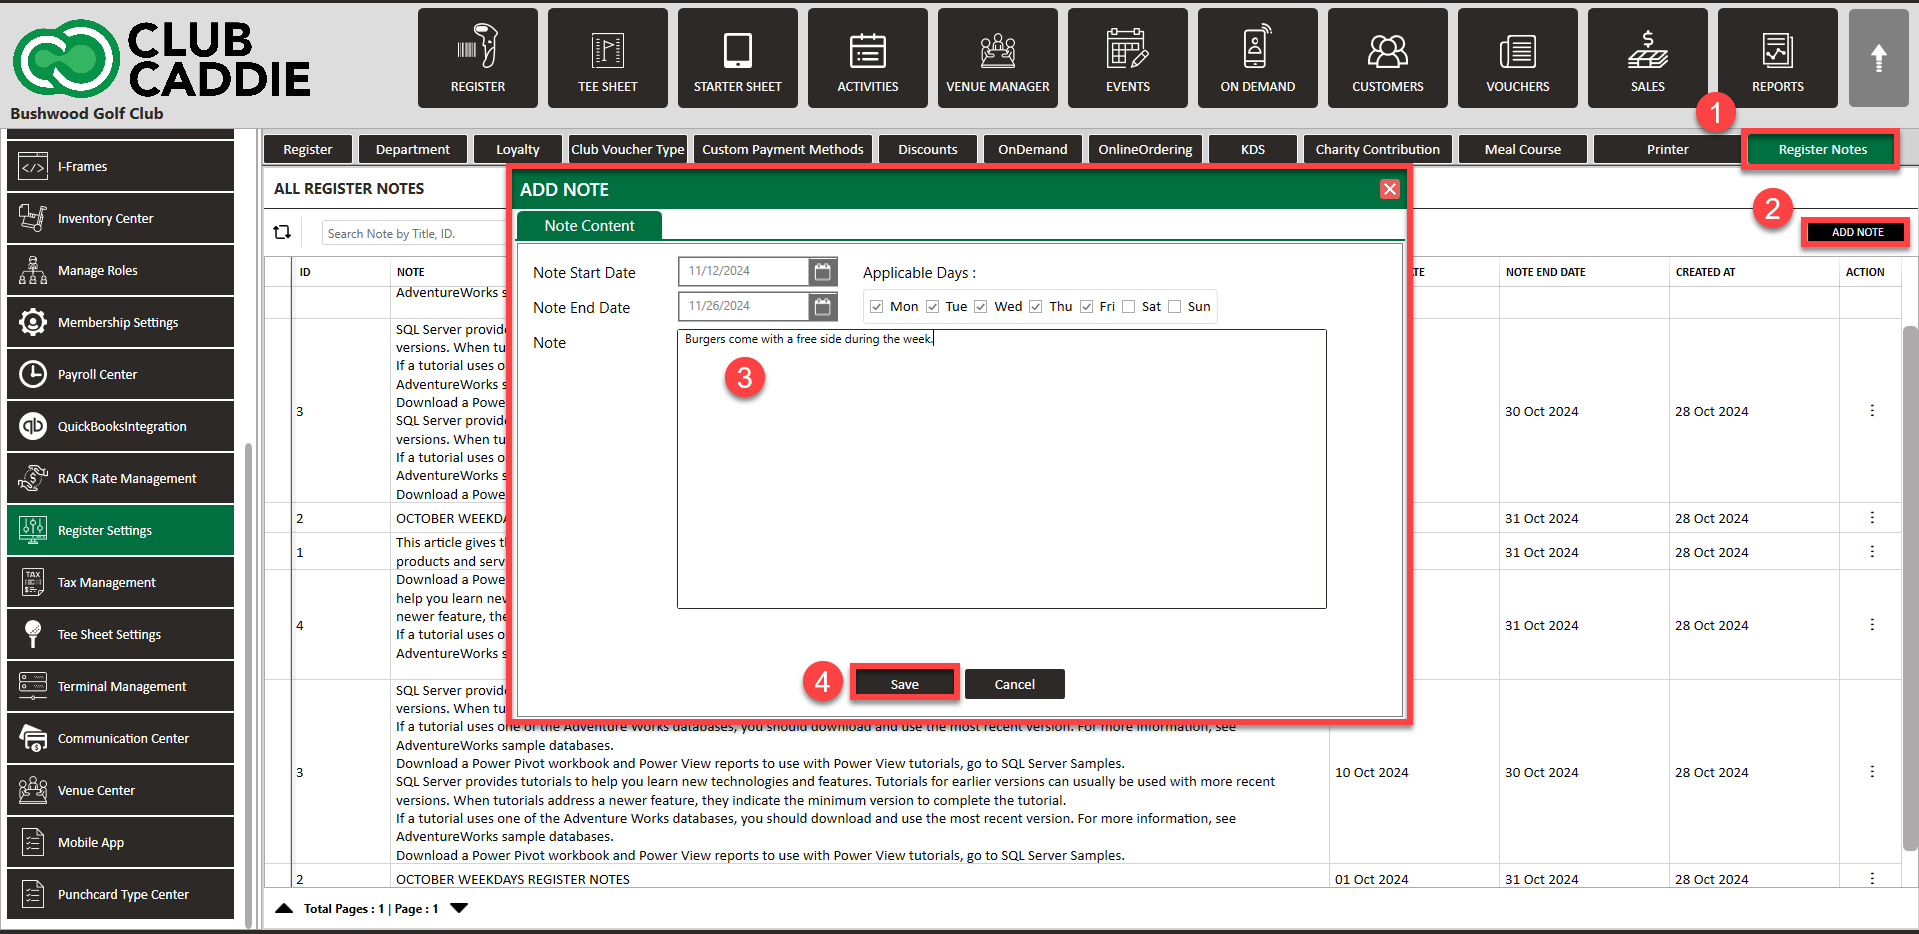Click the Tee Sheet Settings golf ball icon
The width and height of the screenshot is (1919, 934).
tap(33, 634)
